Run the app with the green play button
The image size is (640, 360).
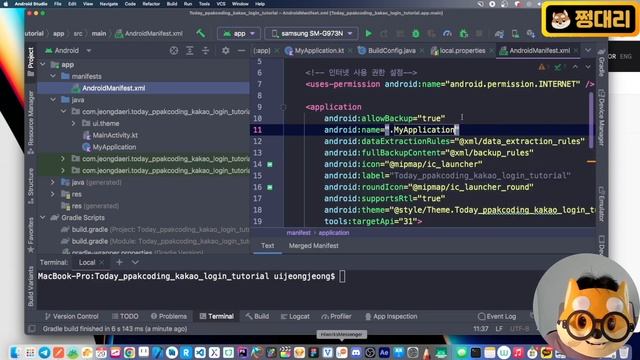(x=368, y=33)
